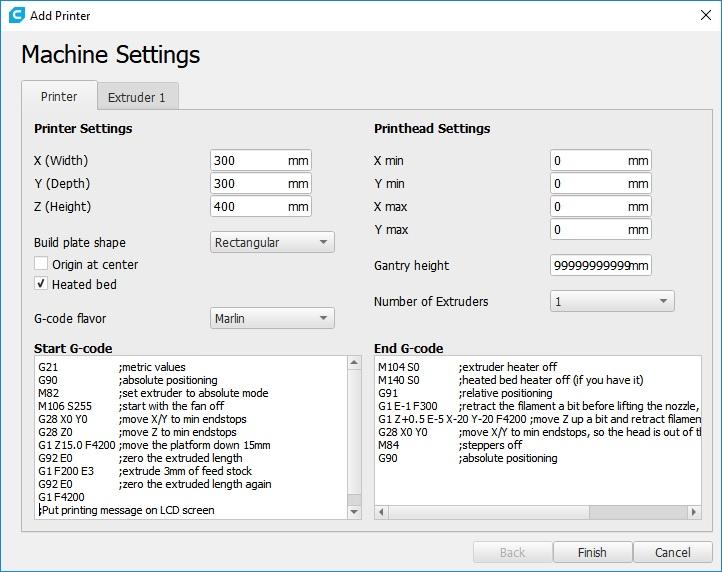Screen dimensions: 722x572
Task: Focus the Z (Height) input field
Action: (250, 206)
